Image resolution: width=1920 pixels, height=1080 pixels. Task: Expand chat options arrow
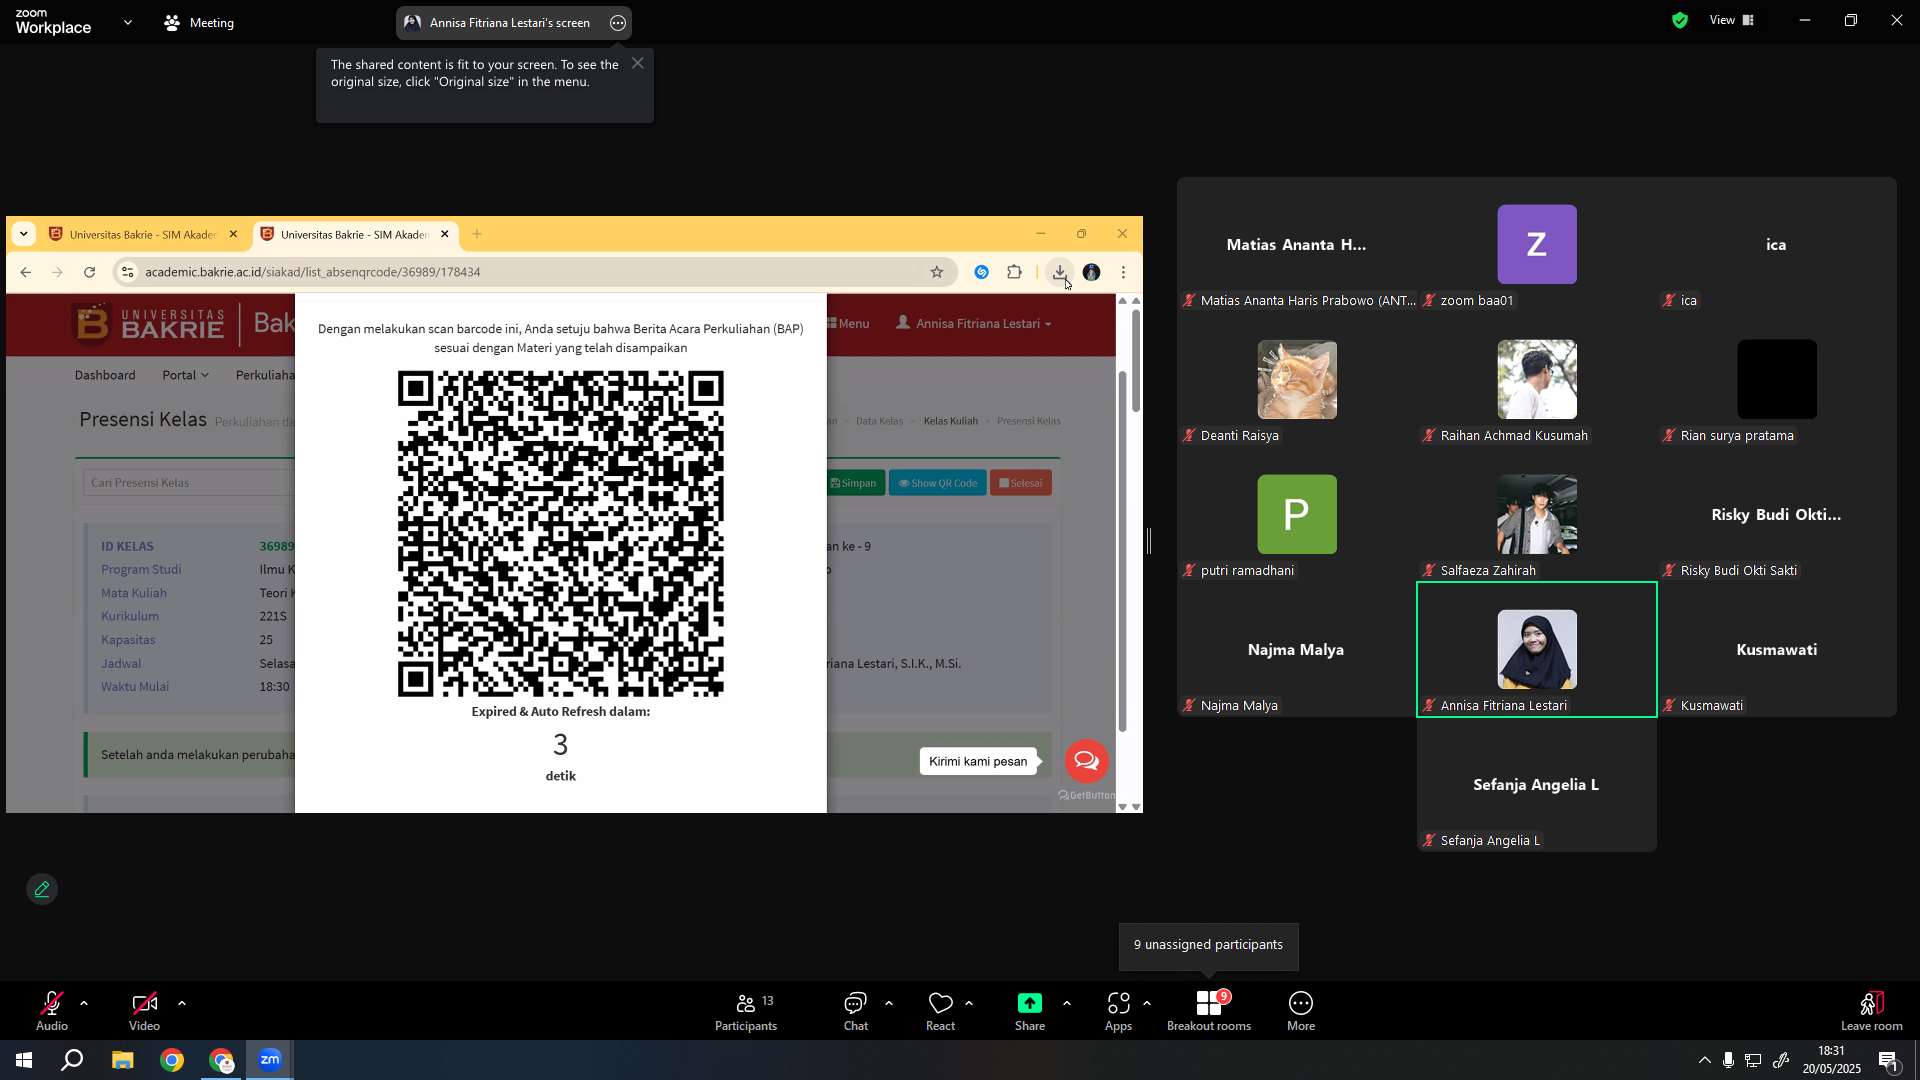(889, 1003)
